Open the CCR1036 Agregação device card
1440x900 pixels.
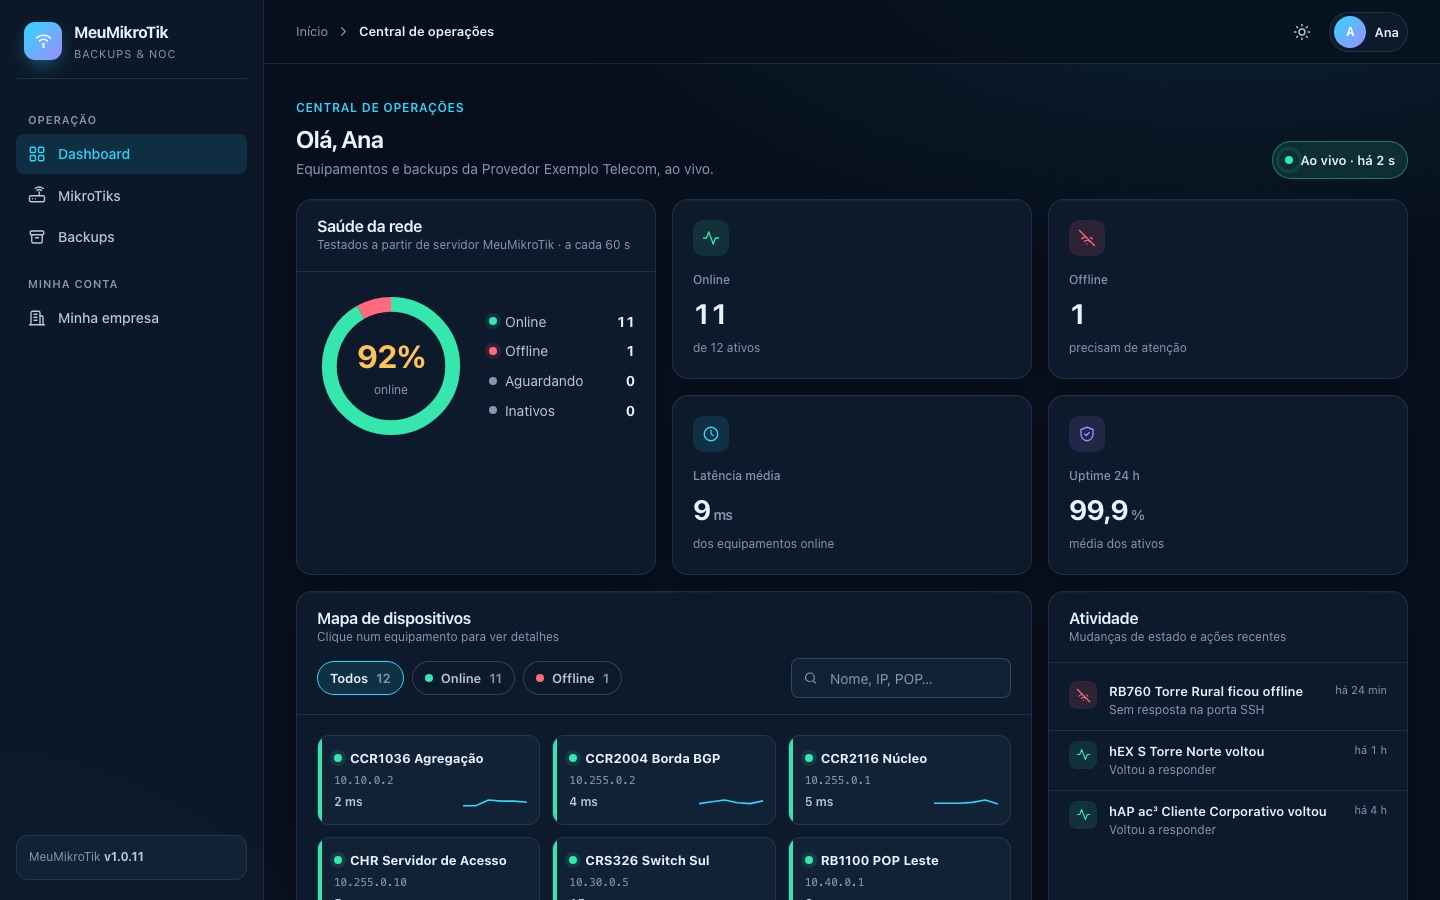pos(428,780)
